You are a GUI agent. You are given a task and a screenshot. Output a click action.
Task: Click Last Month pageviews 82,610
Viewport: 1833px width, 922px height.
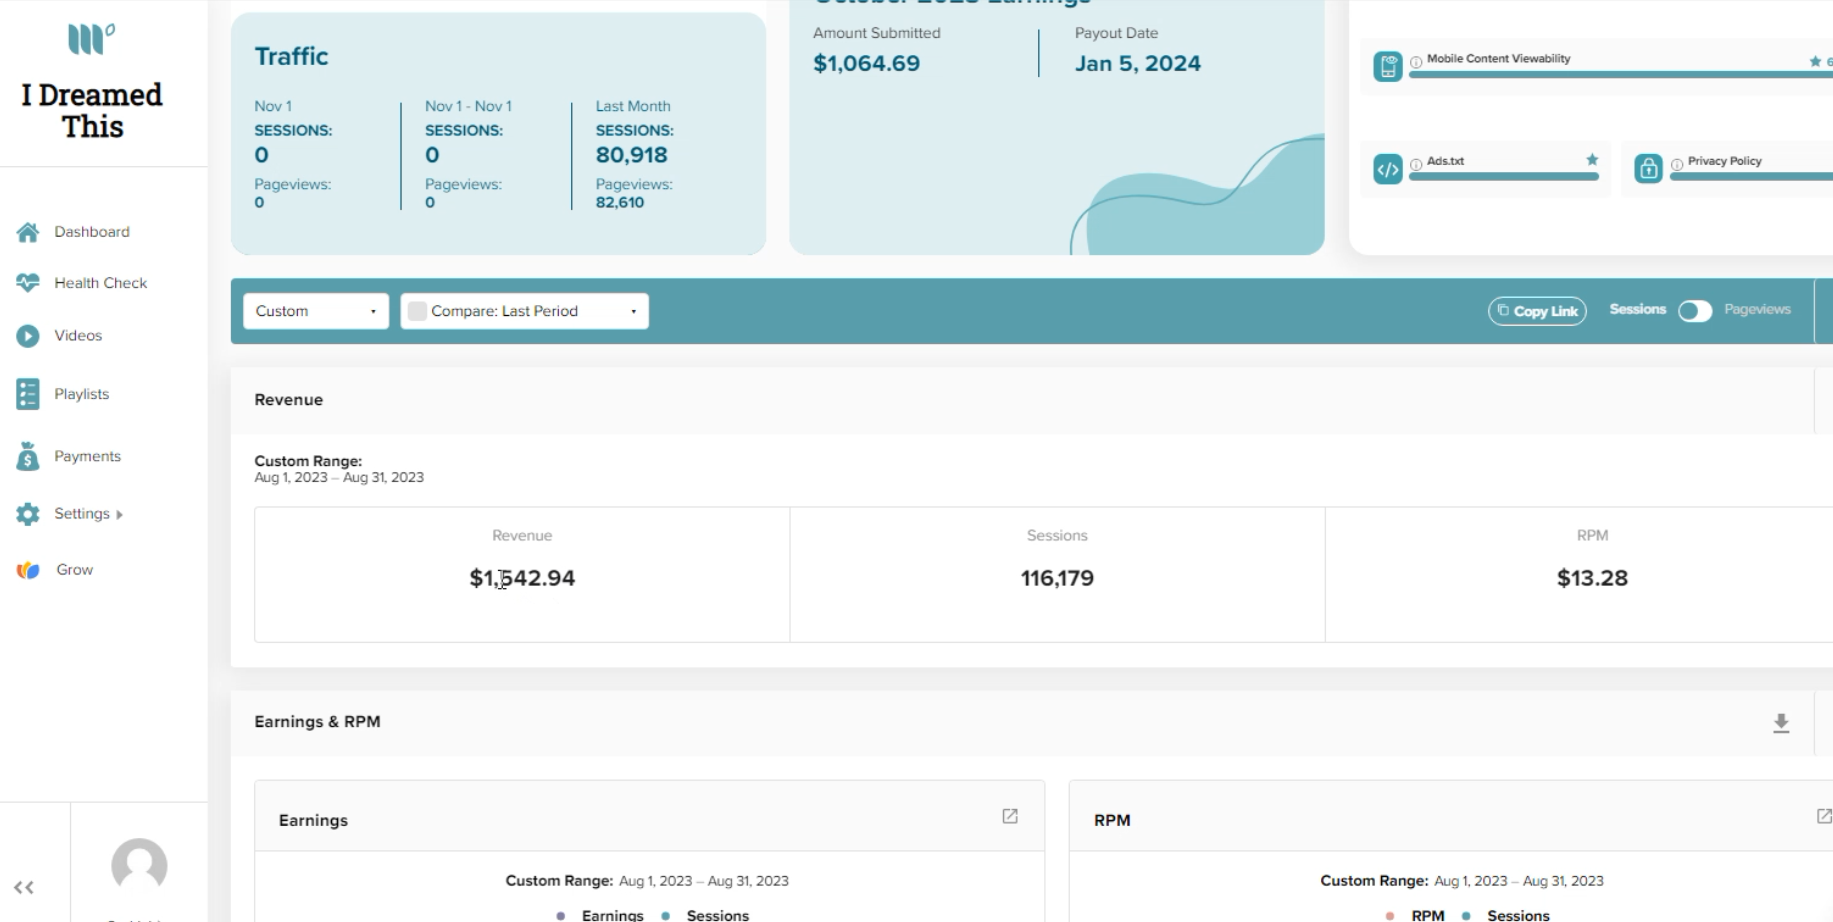tap(620, 203)
